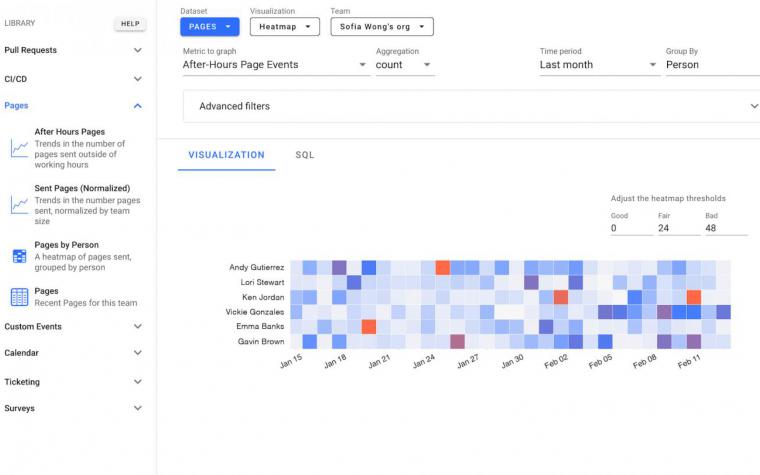
Task: Expand the Custom Events section
Action: (74, 326)
